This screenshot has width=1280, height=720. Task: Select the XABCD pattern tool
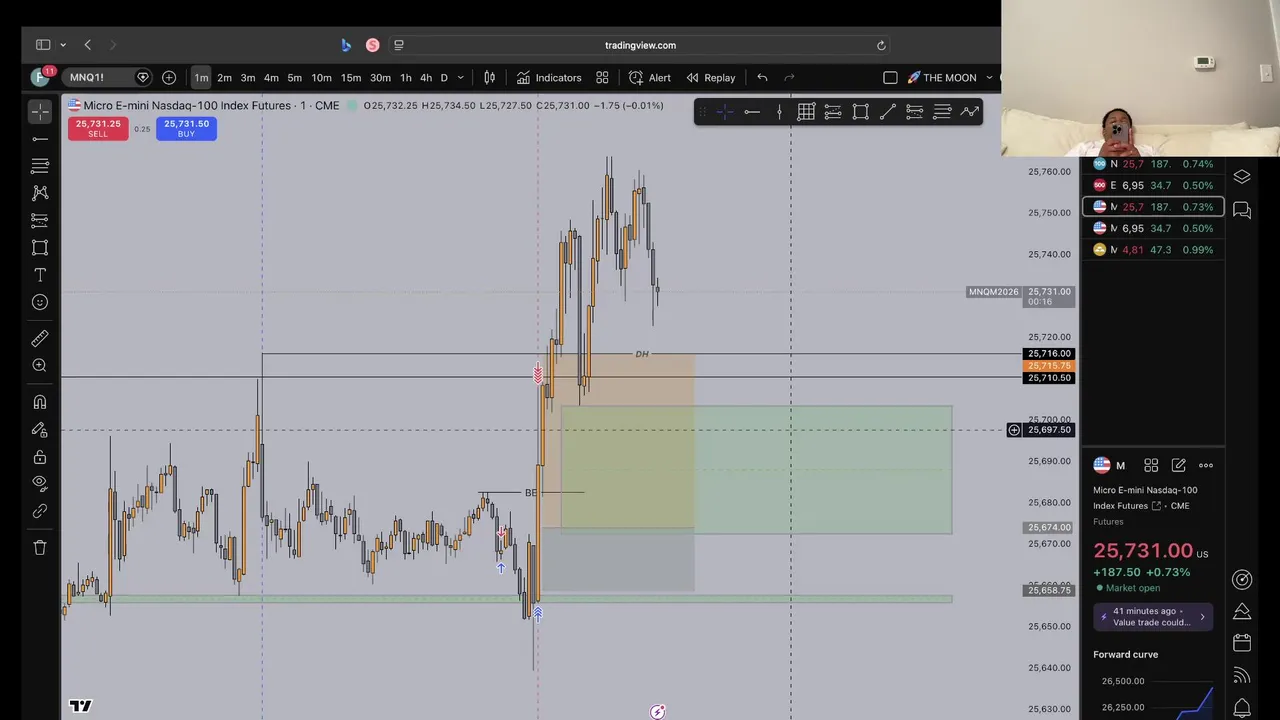(40, 193)
